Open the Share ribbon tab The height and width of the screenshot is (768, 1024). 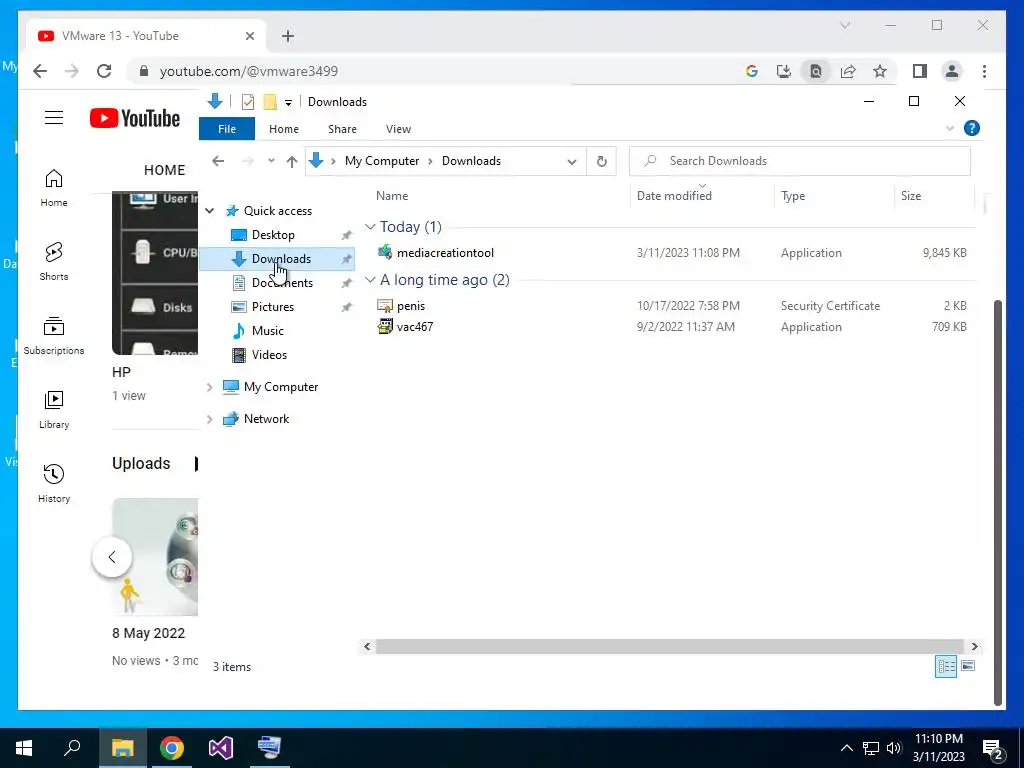point(342,129)
